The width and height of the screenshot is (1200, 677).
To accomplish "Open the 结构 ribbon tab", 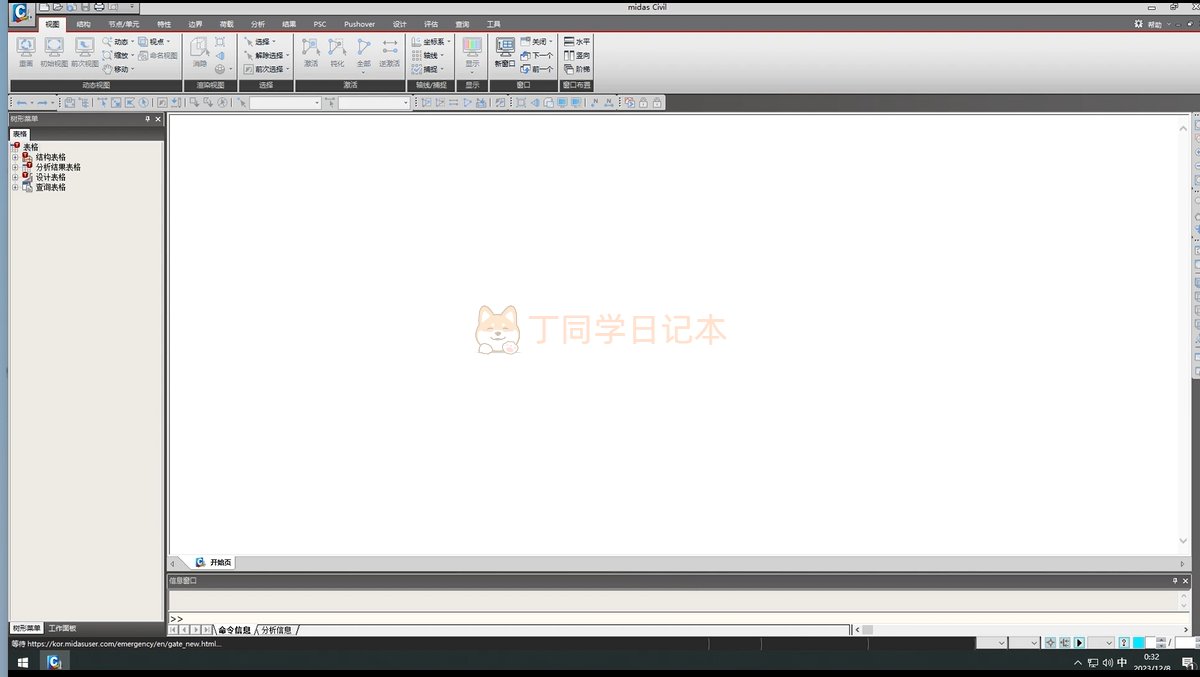I will (83, 24).
